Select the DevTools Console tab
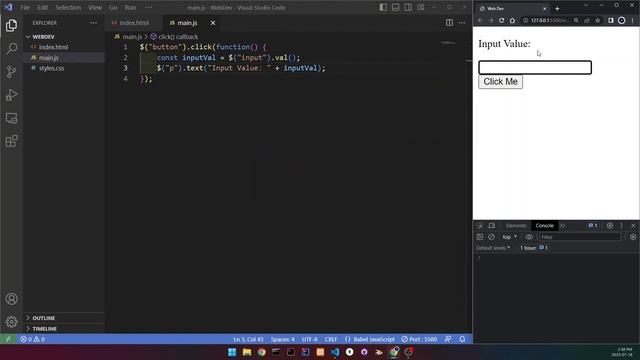 tap(544, 226)
